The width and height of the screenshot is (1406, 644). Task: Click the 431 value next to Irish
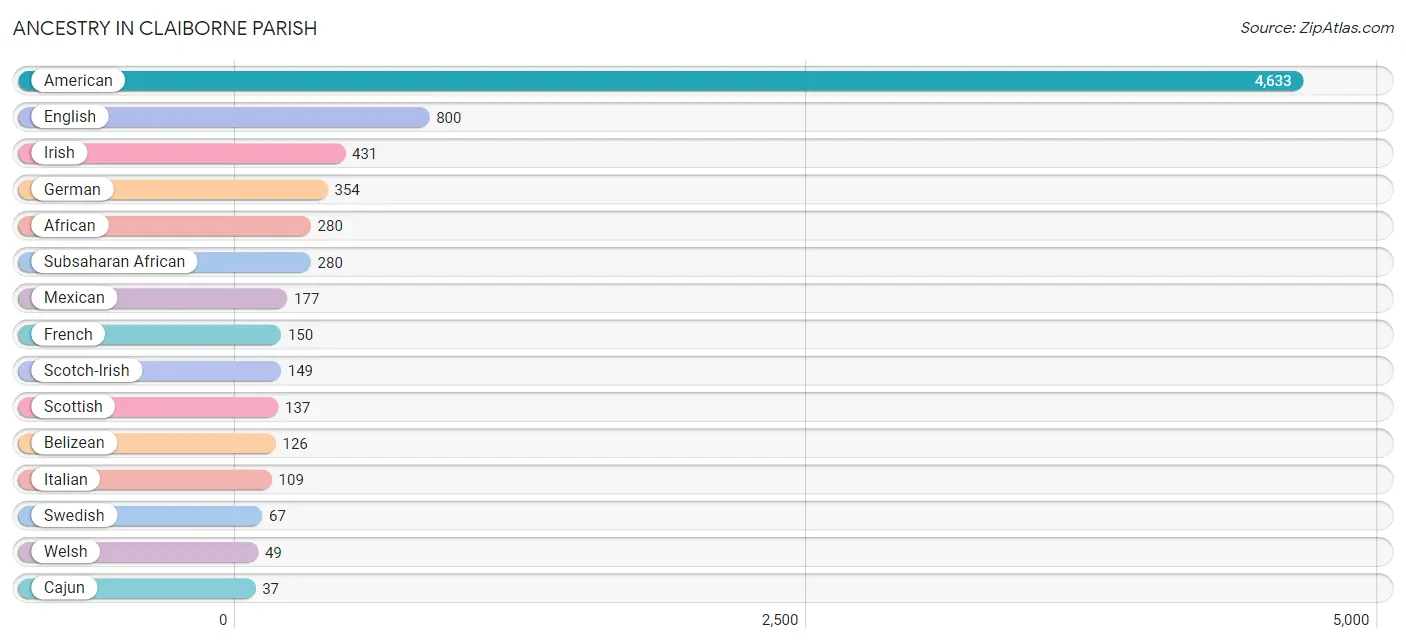pos(365,154)
